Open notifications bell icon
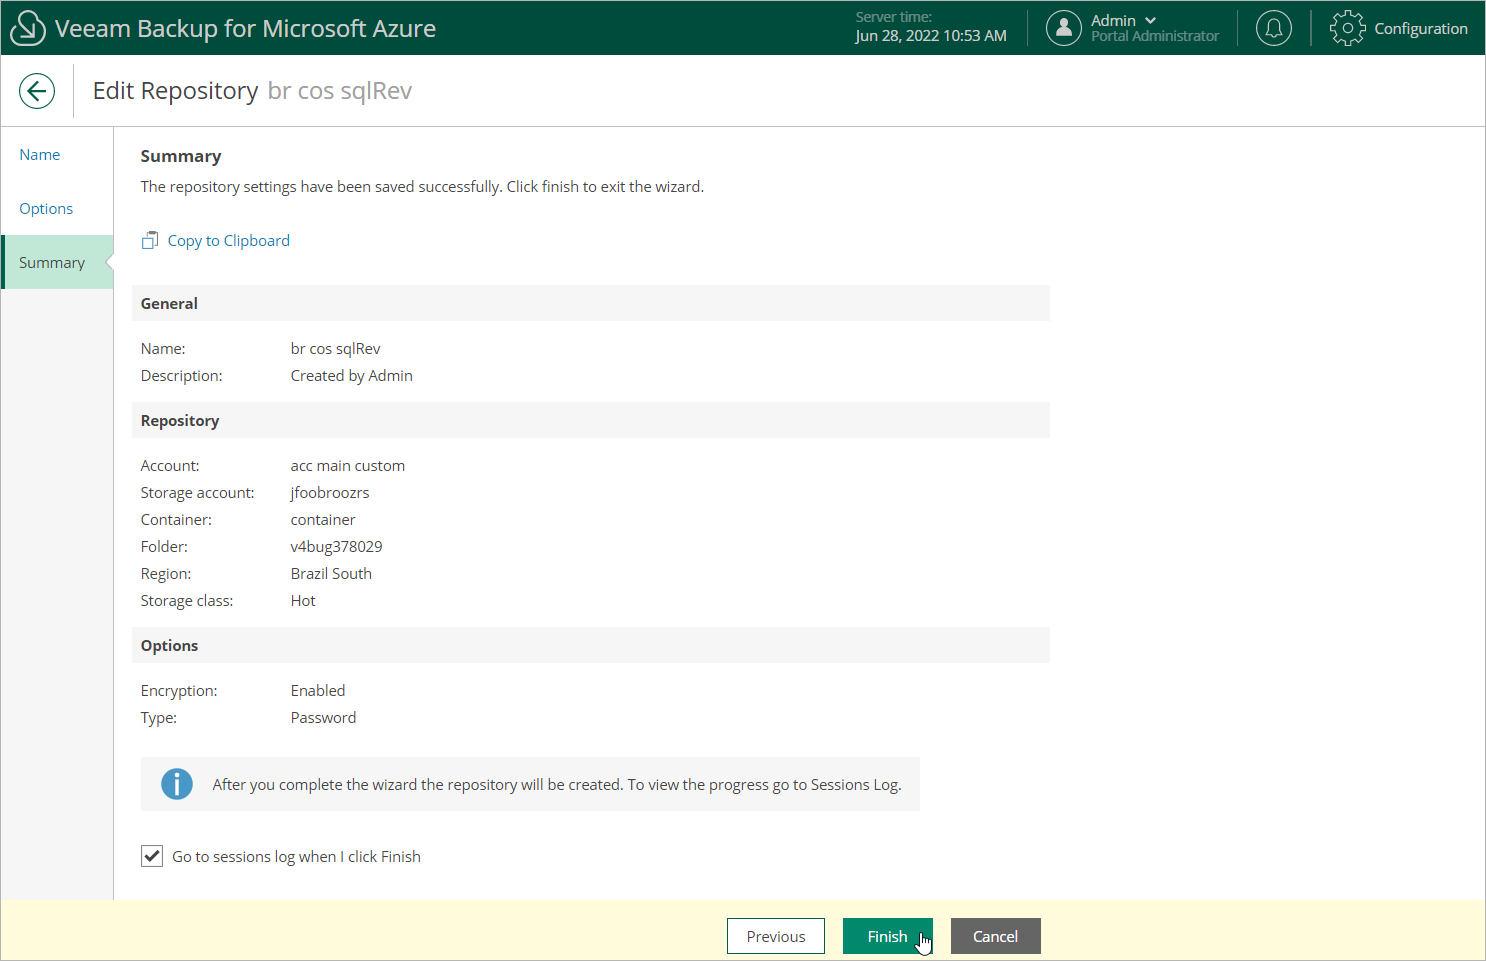The width and height of the screenshot is (1486, 961). click(1274, 28)
